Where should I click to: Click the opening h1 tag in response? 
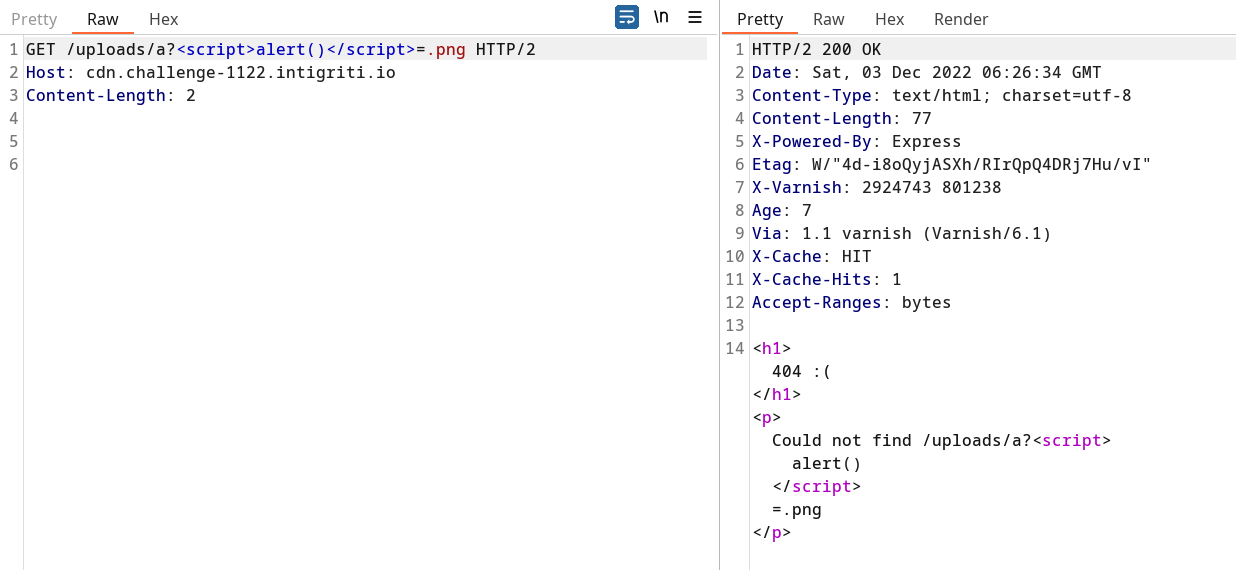click(772, 348)
